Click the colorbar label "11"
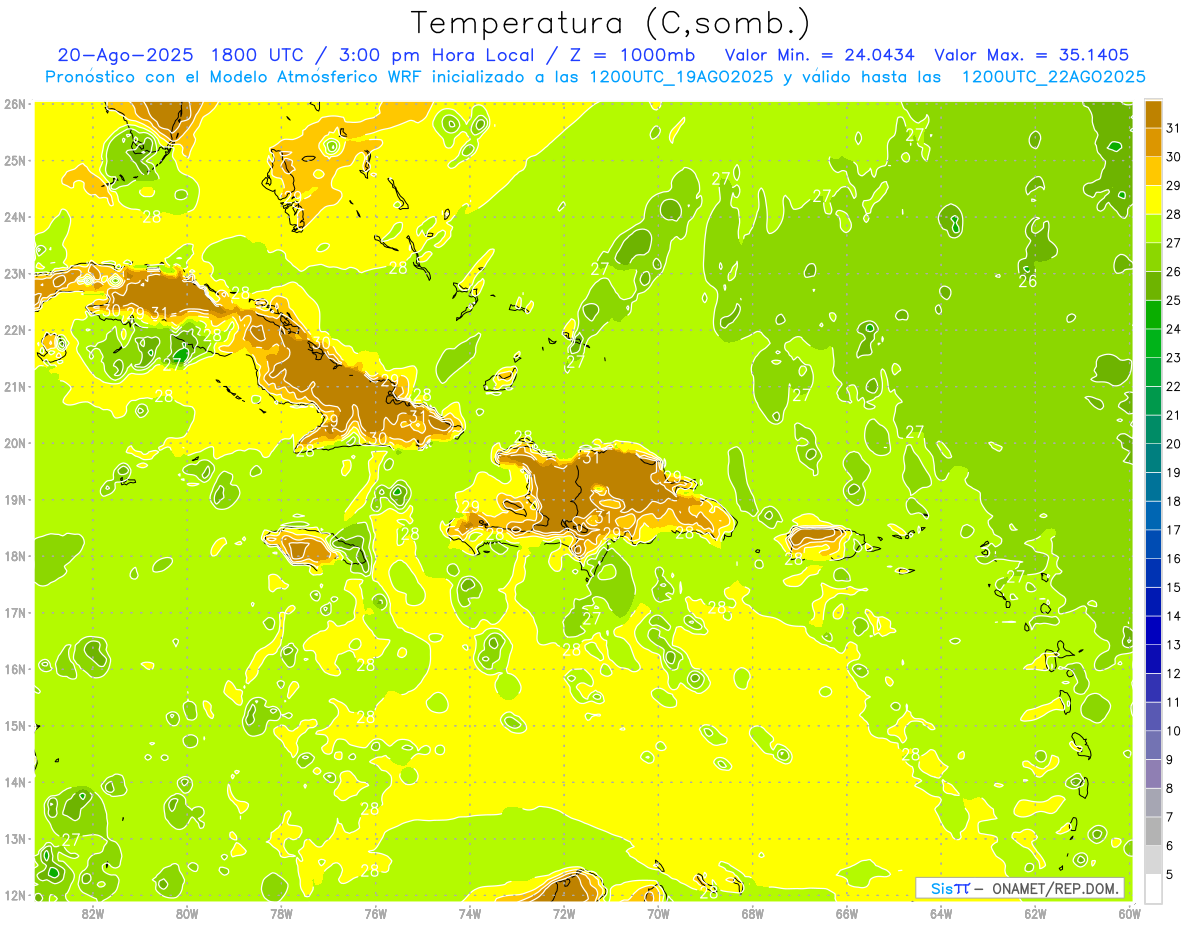1200x927 pixels. pos(1173,702)
